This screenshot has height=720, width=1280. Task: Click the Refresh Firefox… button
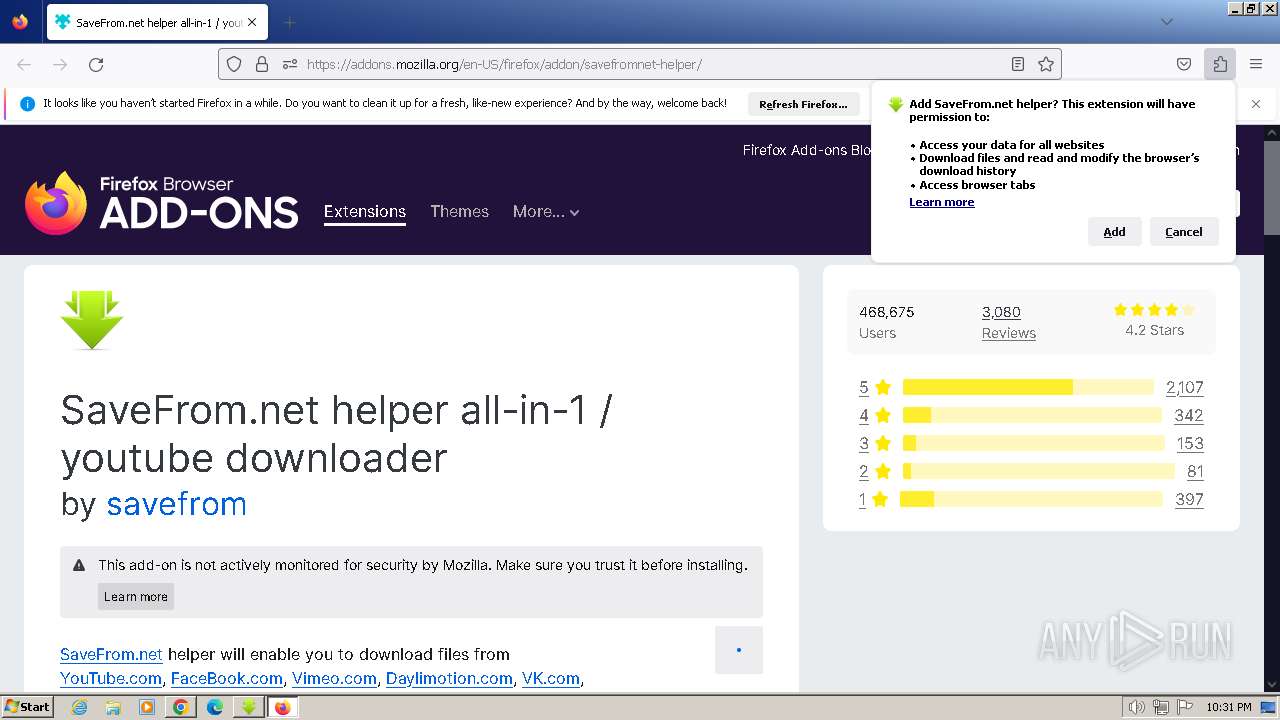point(803,104)
